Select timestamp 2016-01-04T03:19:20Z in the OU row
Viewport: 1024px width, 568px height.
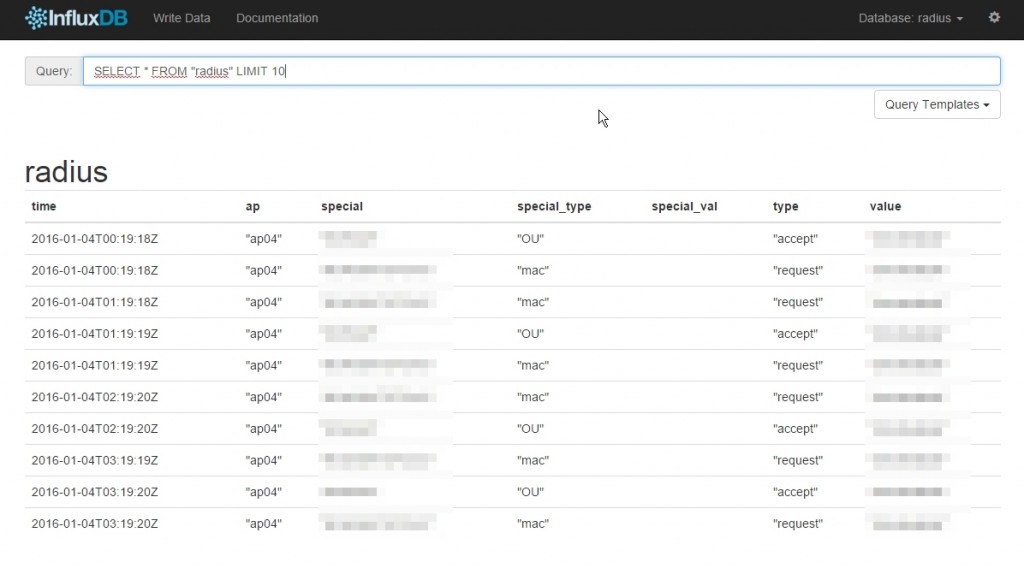95,492
